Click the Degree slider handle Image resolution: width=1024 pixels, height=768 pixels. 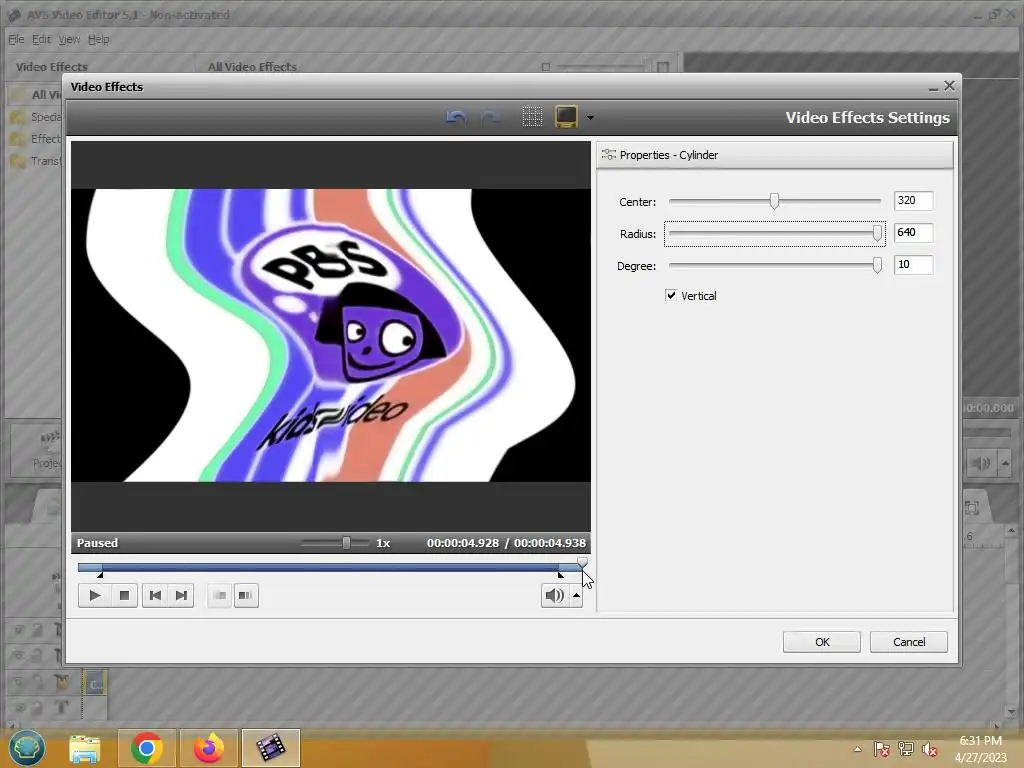tap(877, 264)
